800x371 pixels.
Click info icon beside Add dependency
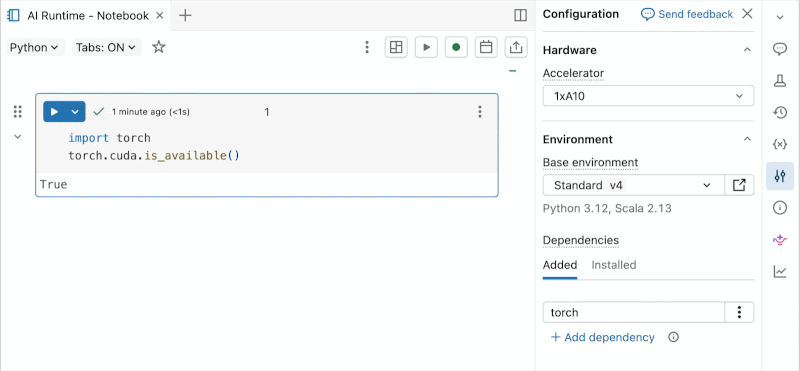point(673,337)
